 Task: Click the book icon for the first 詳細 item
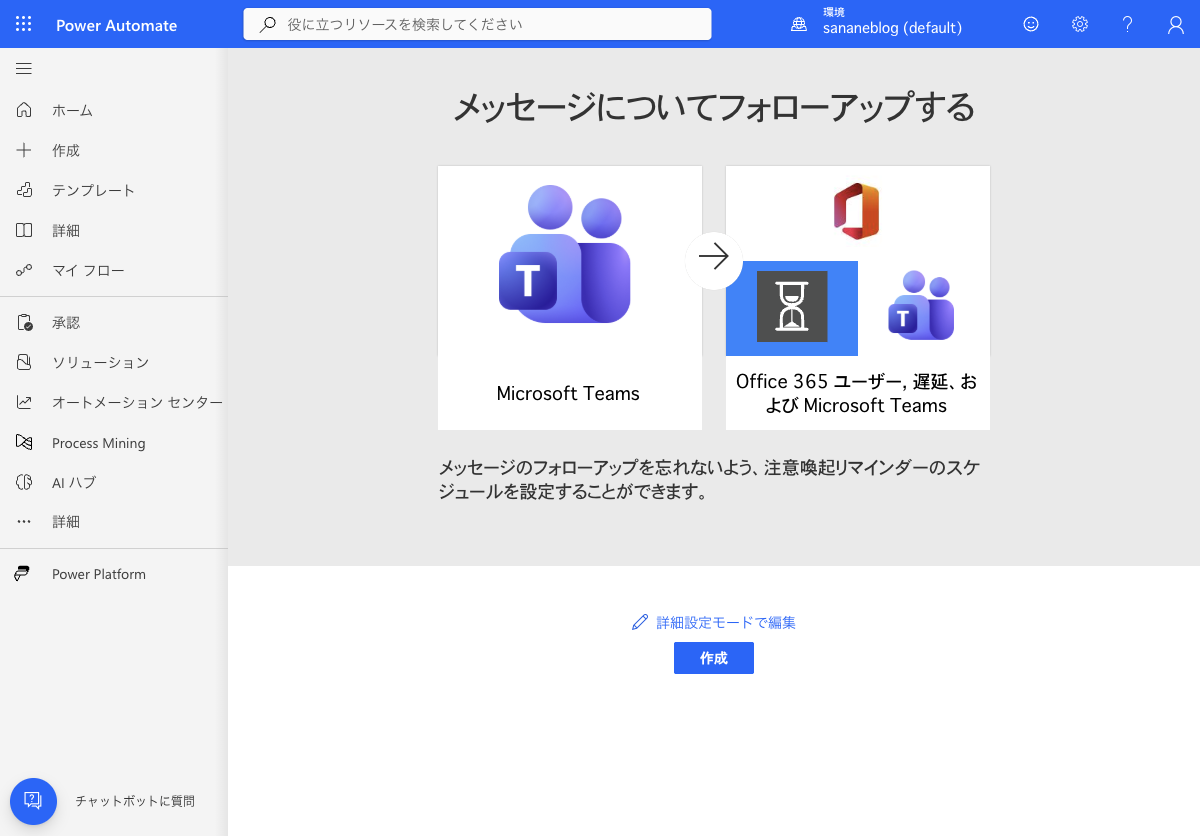coord(24,230)
